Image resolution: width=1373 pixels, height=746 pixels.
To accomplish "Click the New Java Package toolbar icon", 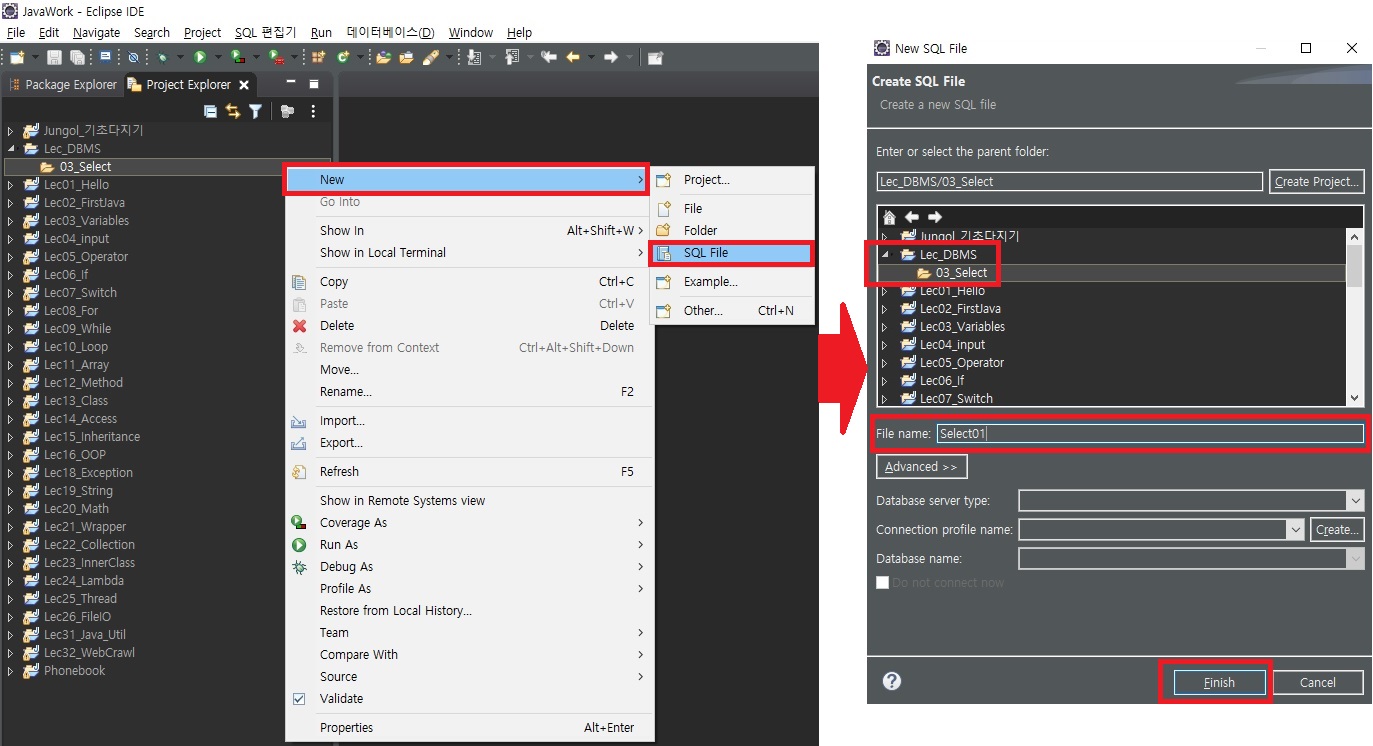I will point(318,57).
